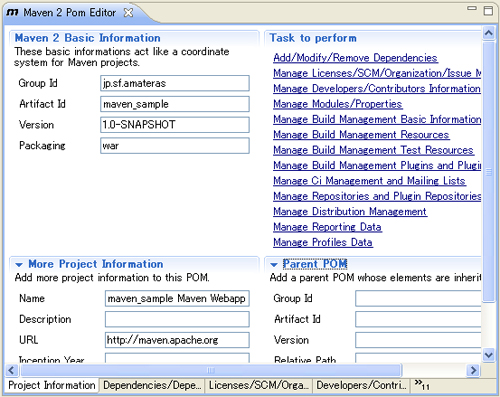This screenshot has height=397, width=500.
Task: Click the empty Description field
Action: (177, 319)
